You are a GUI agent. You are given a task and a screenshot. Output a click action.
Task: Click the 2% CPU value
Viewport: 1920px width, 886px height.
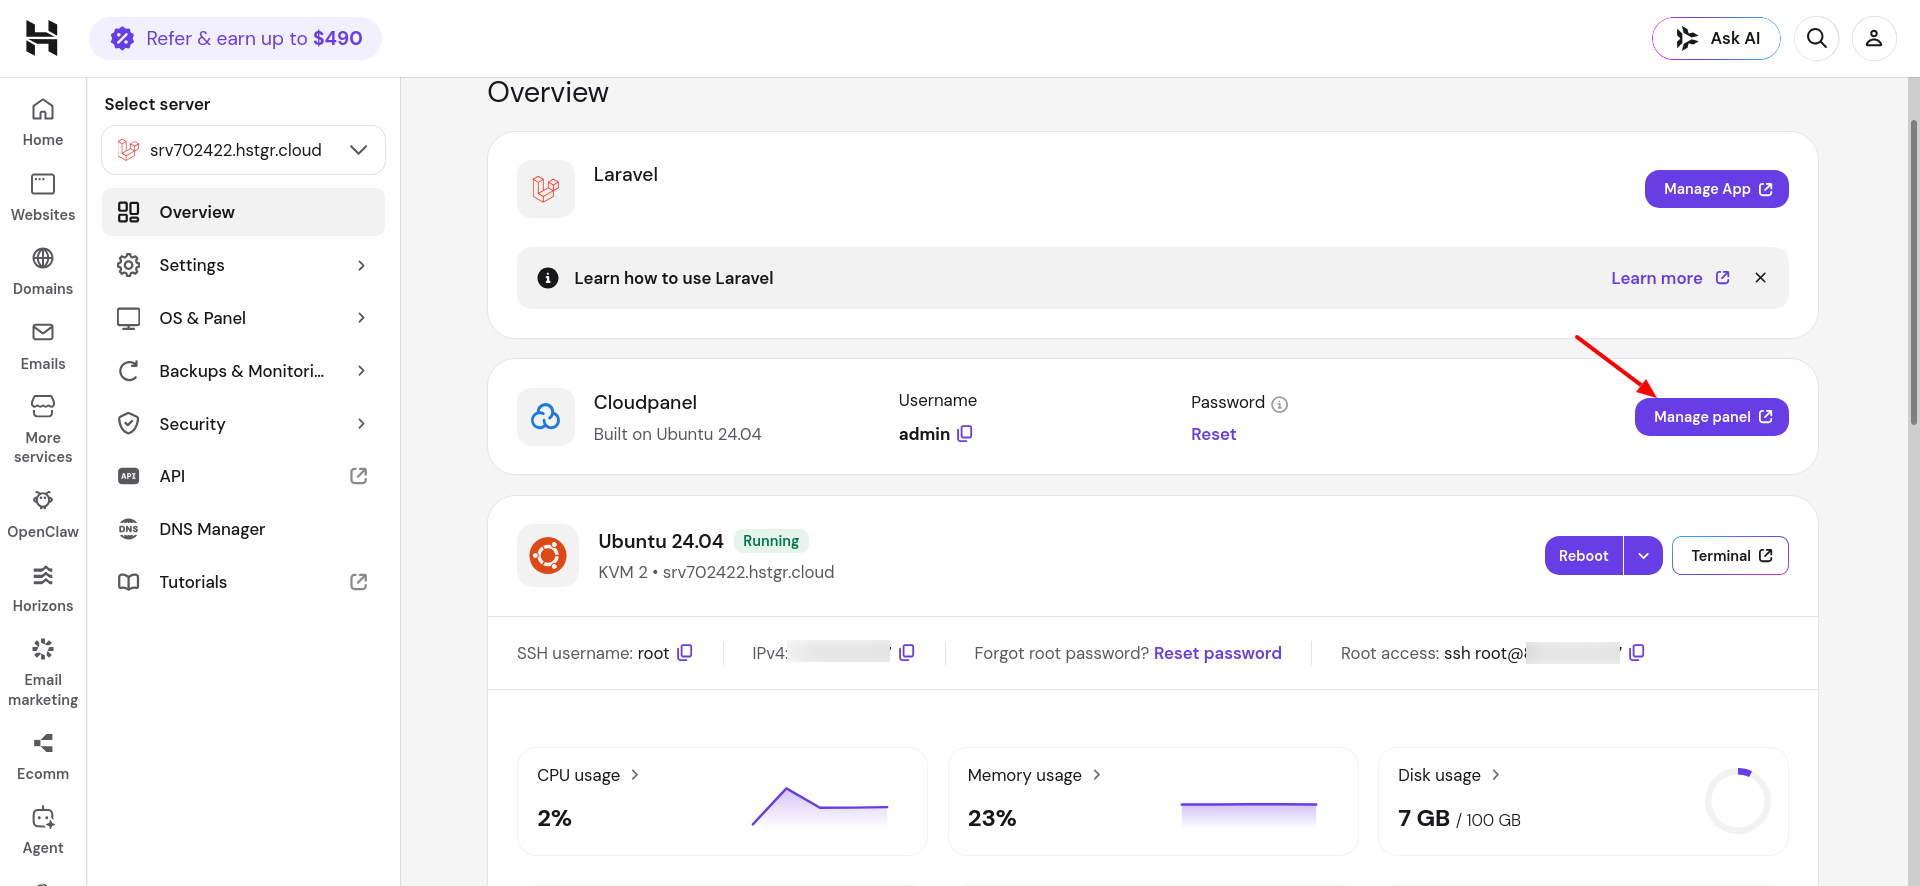point(555,818)
